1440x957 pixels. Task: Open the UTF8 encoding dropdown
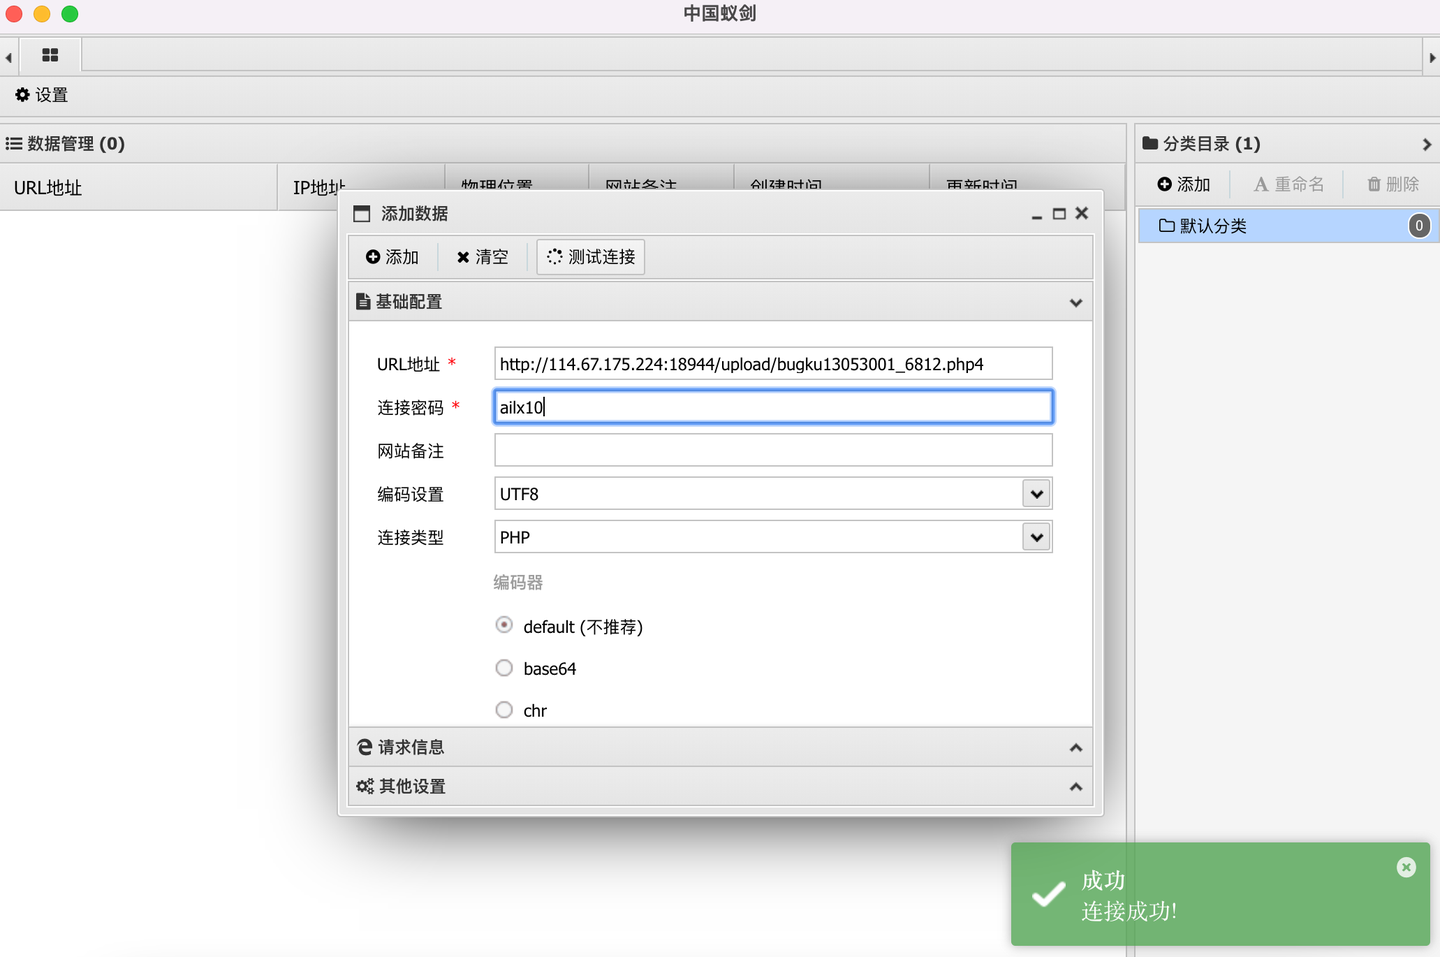[1036, 493]
